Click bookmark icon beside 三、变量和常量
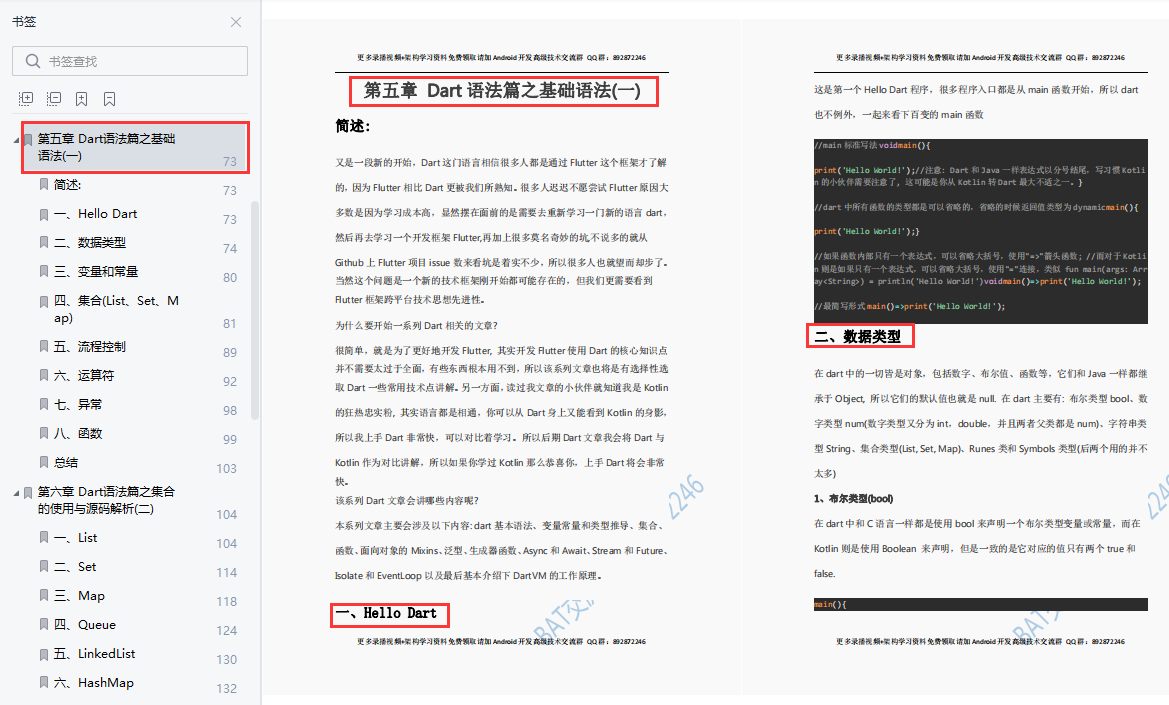This screenshot has height=705, width=1169. point(44,272)
